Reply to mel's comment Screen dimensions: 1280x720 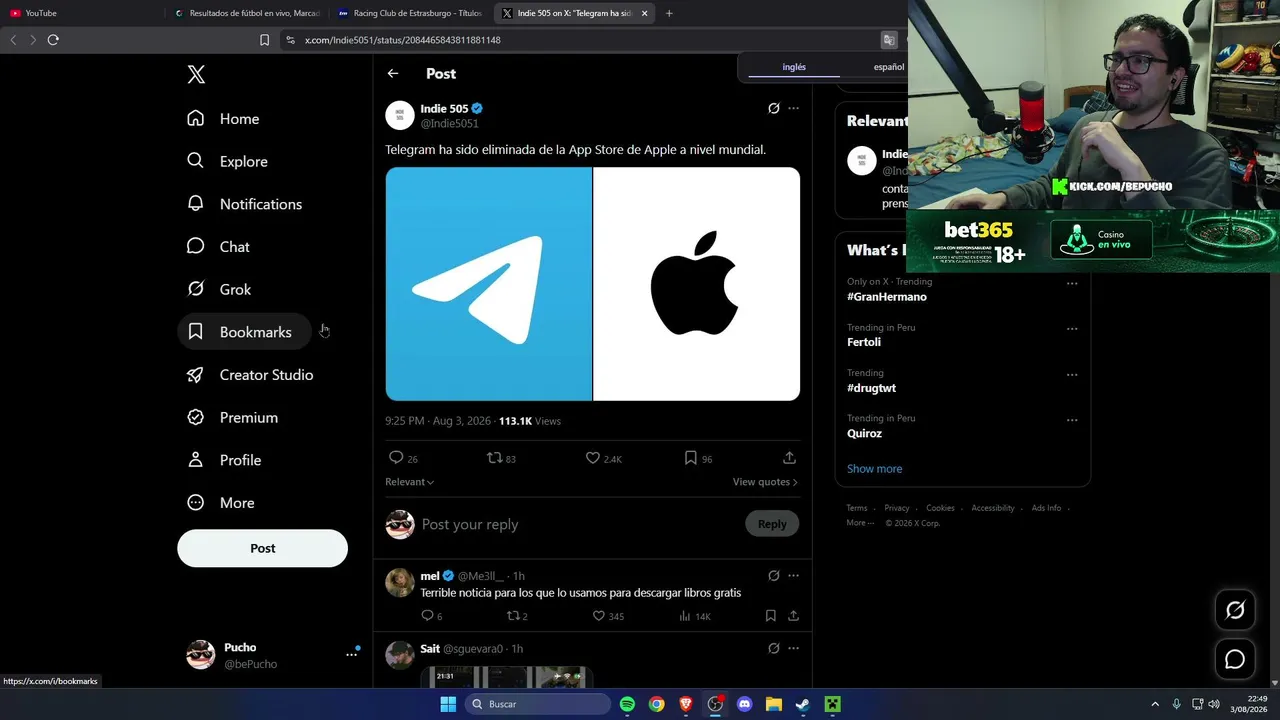pos(427,616)
